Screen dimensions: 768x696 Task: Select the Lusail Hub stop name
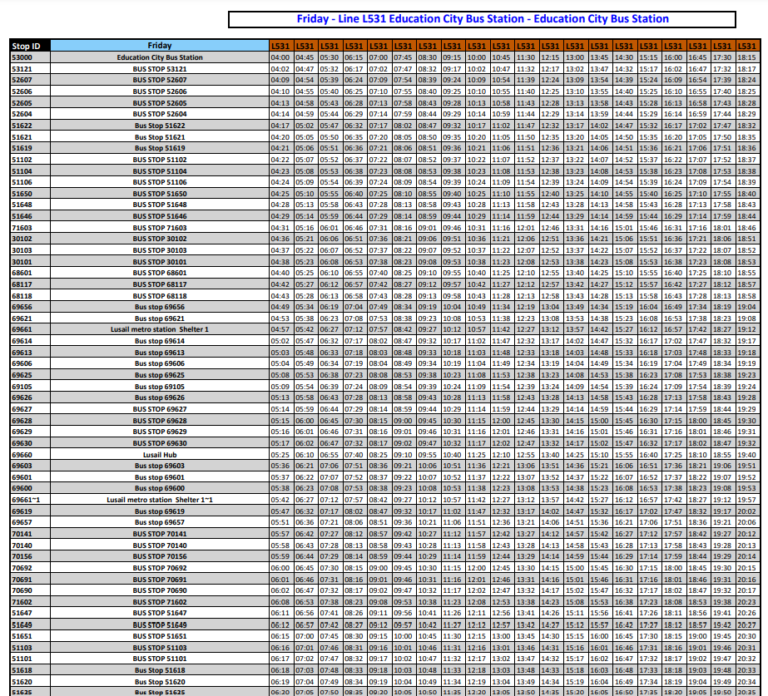click(x=159, y=454)
